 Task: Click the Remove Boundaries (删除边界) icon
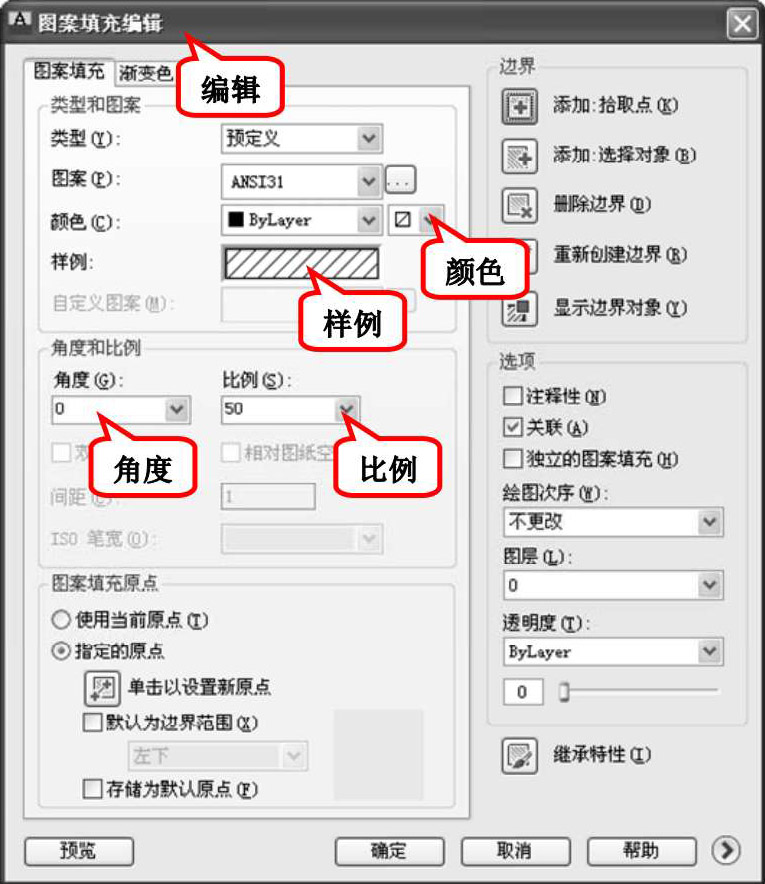[x=519, y=206]
